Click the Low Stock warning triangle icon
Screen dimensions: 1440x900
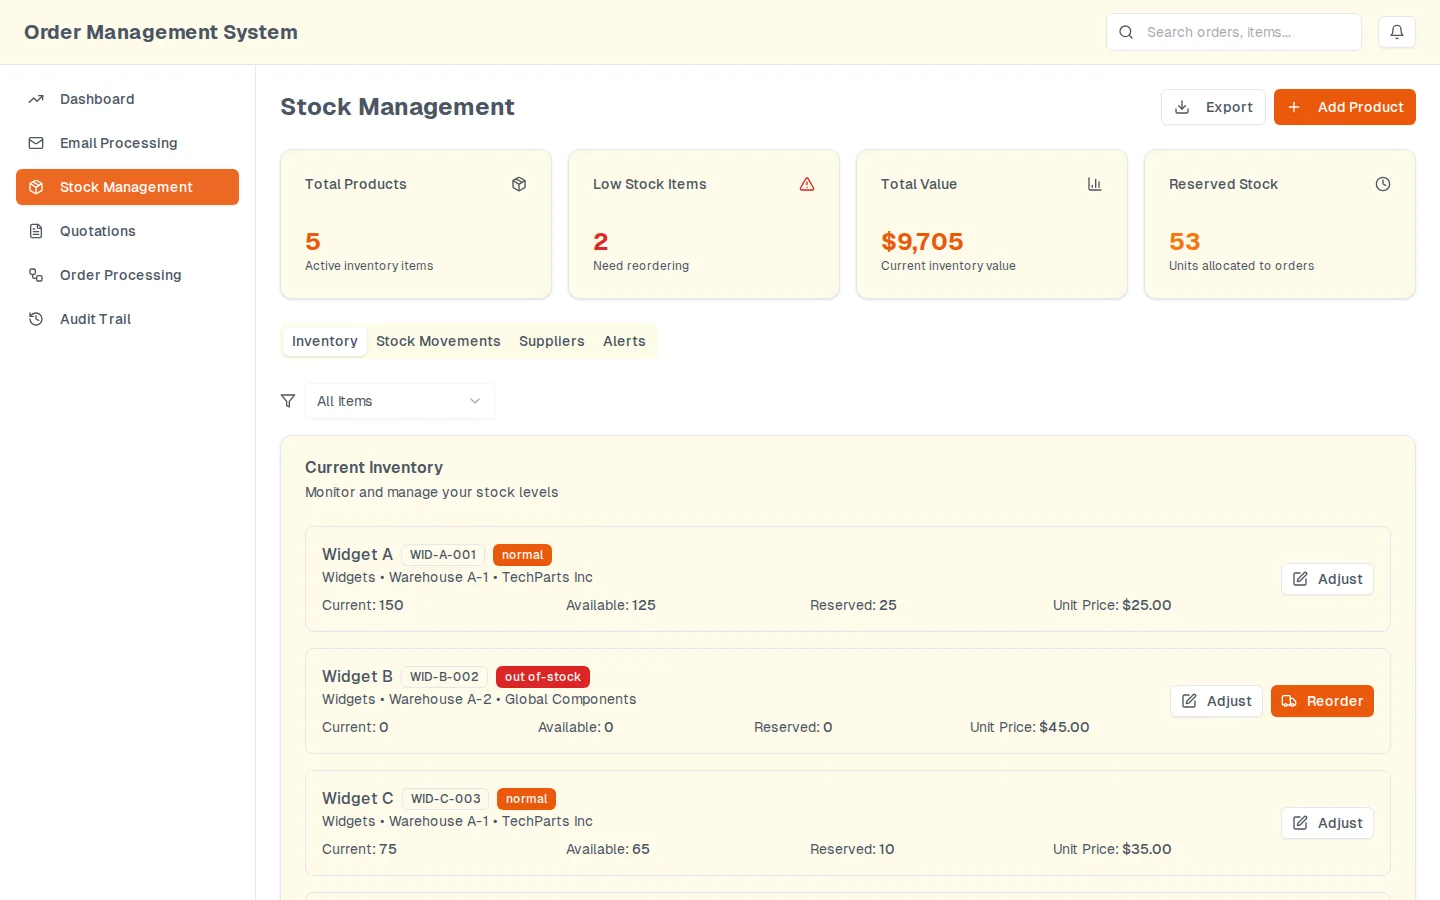click(807, 184)
